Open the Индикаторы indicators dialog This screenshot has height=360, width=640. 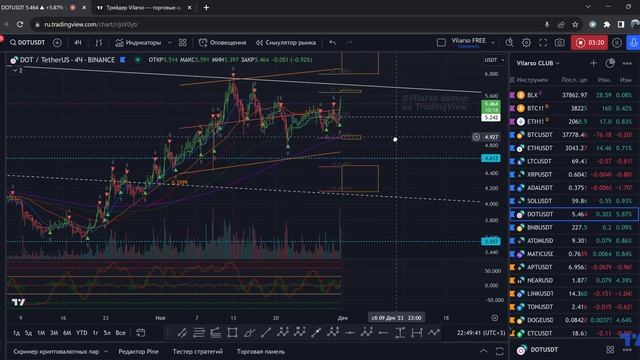pos(138,42)
